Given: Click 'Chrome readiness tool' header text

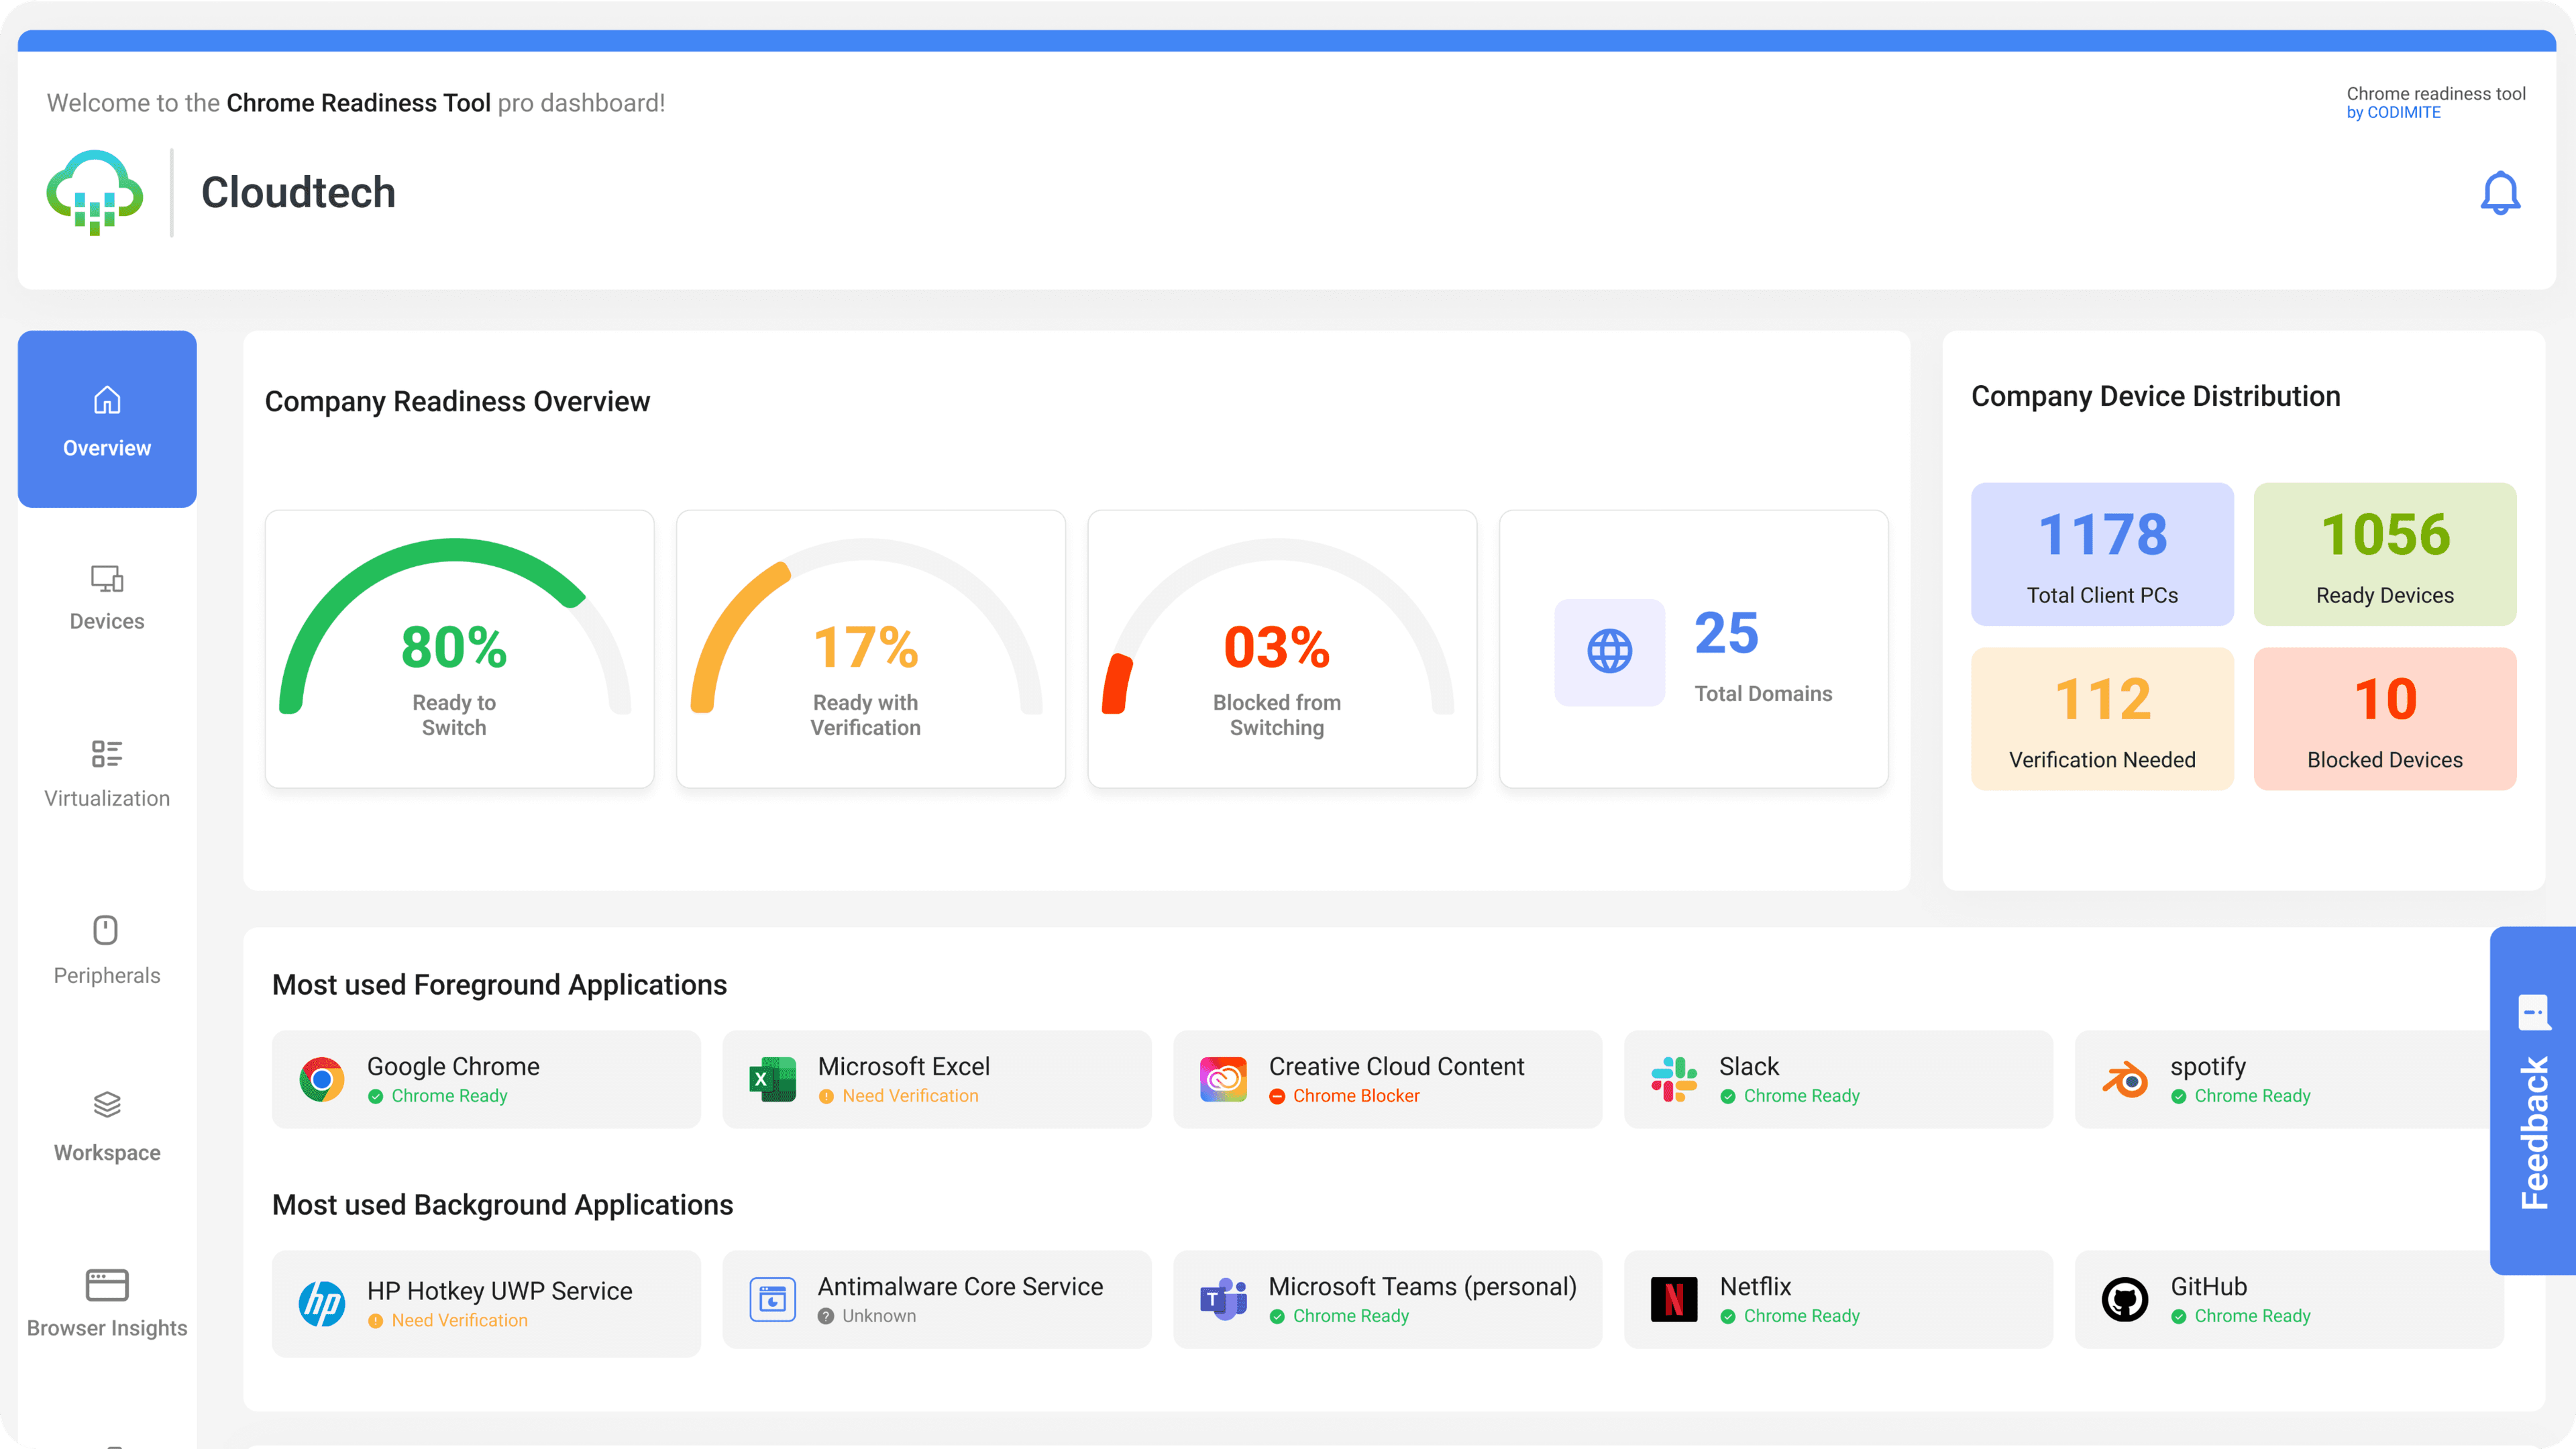Looking at the screenshot, I should [2435, 94].
